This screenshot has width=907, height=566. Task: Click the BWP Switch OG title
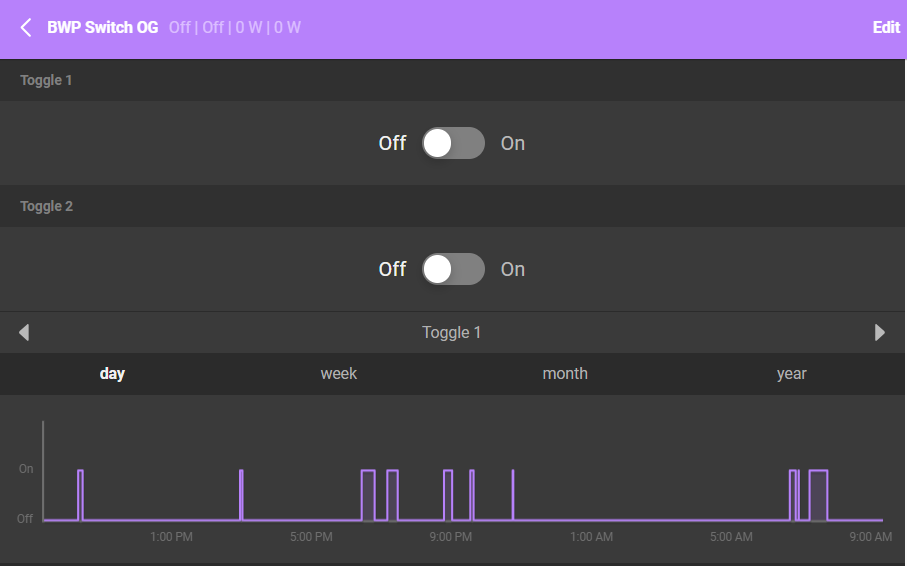pyautogui.click(x=102, y=28)
